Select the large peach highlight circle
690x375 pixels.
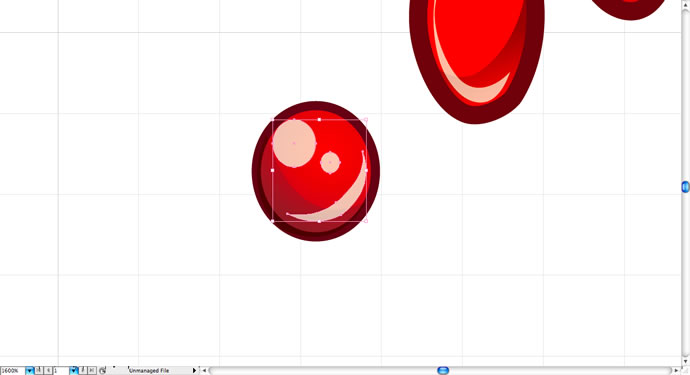(294, 143)
